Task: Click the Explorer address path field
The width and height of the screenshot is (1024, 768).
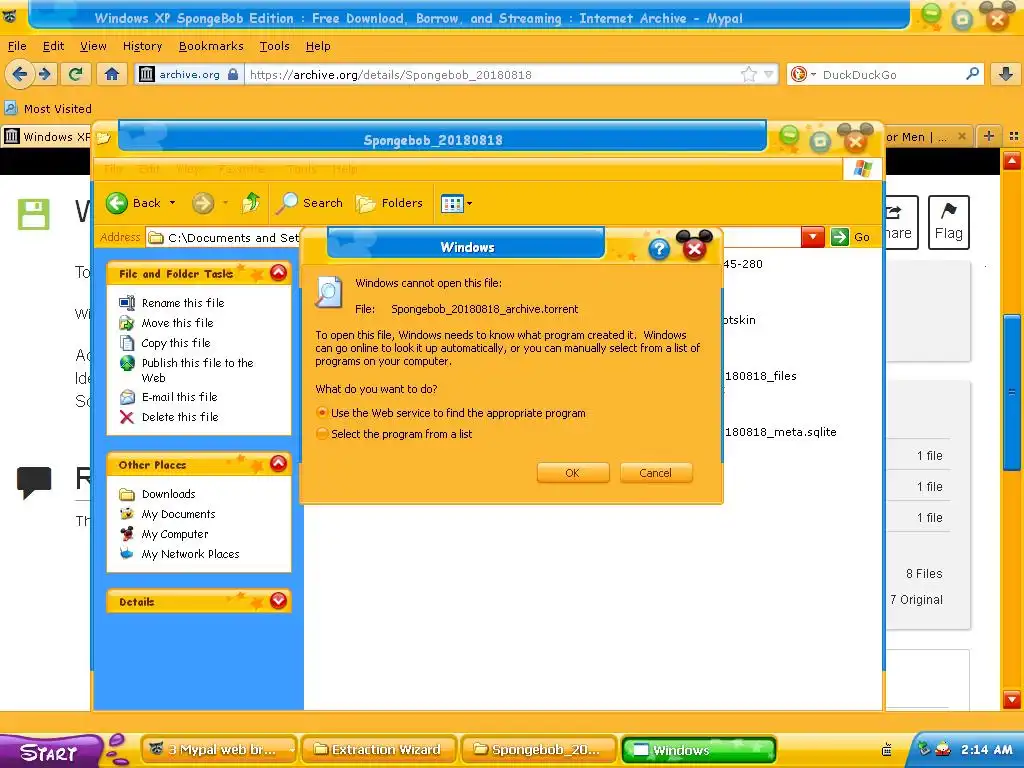Action: coord(473,237)
